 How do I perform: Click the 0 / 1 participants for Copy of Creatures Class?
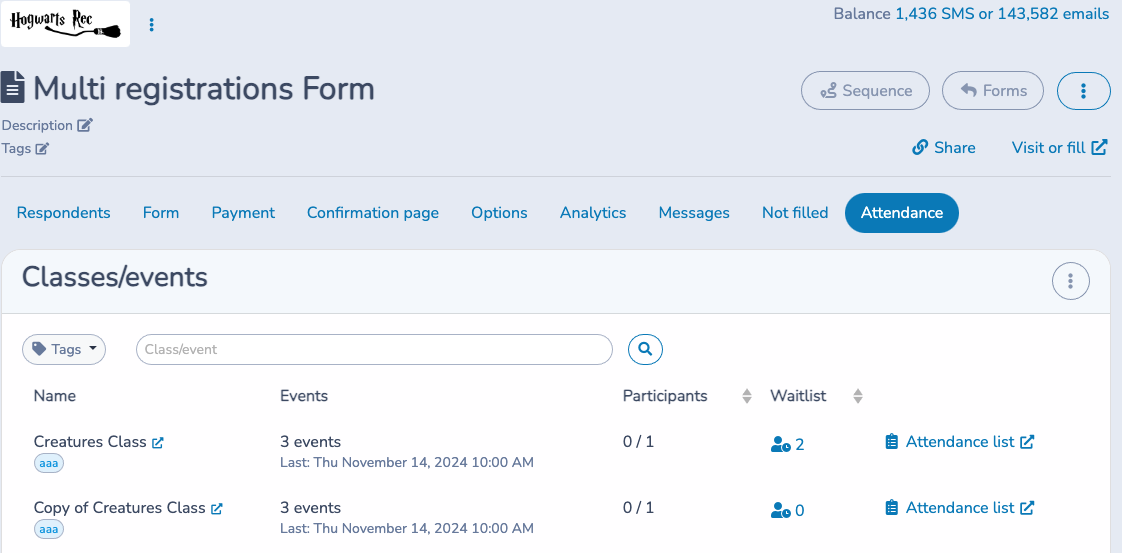(x=638, y=508)
